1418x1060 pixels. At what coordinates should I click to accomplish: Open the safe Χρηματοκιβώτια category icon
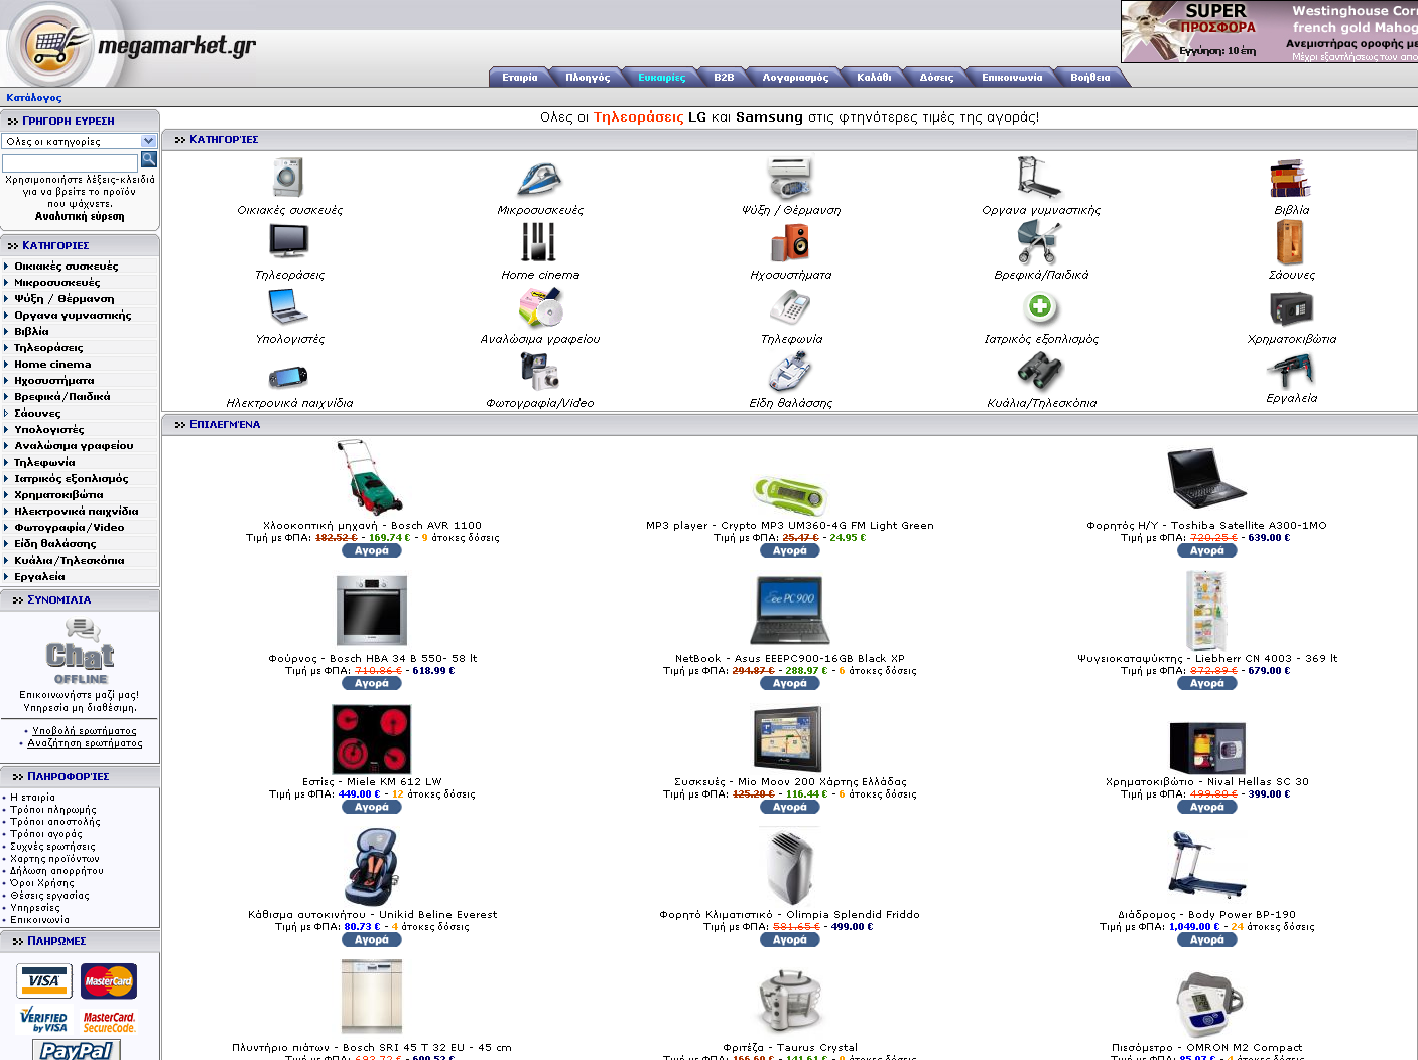tap(1291, 308)
